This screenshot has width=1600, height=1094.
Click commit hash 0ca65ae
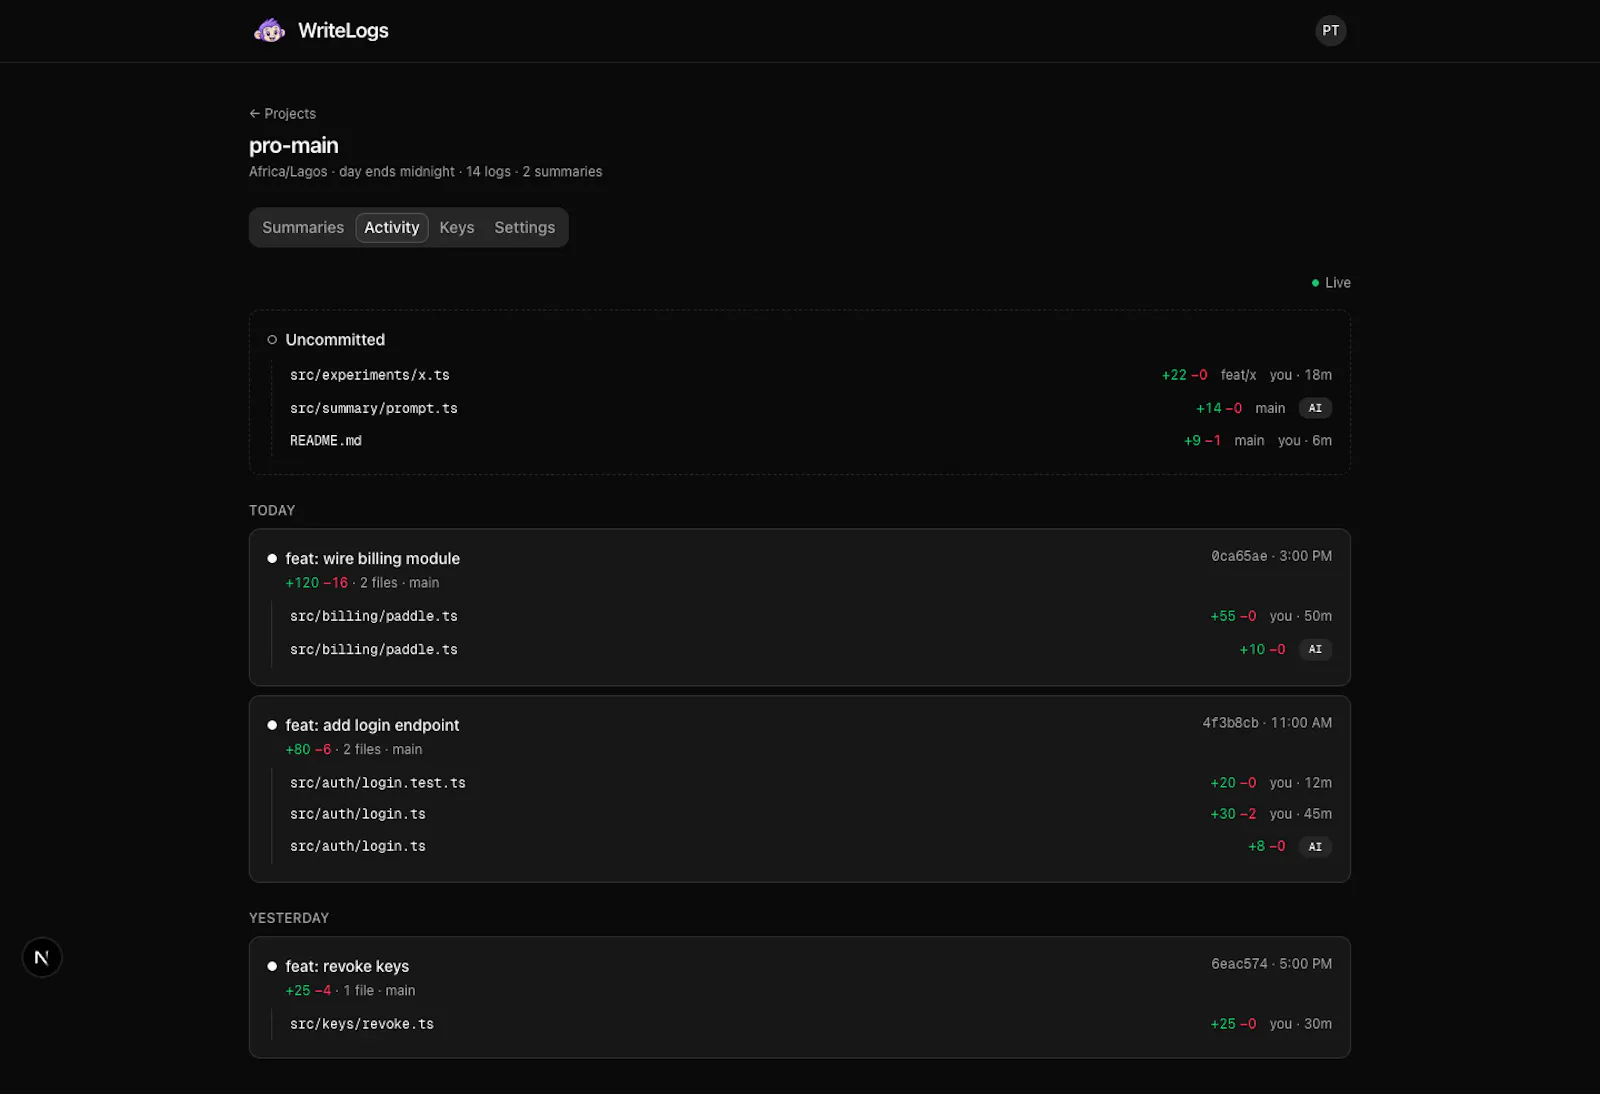point(1239,556)
